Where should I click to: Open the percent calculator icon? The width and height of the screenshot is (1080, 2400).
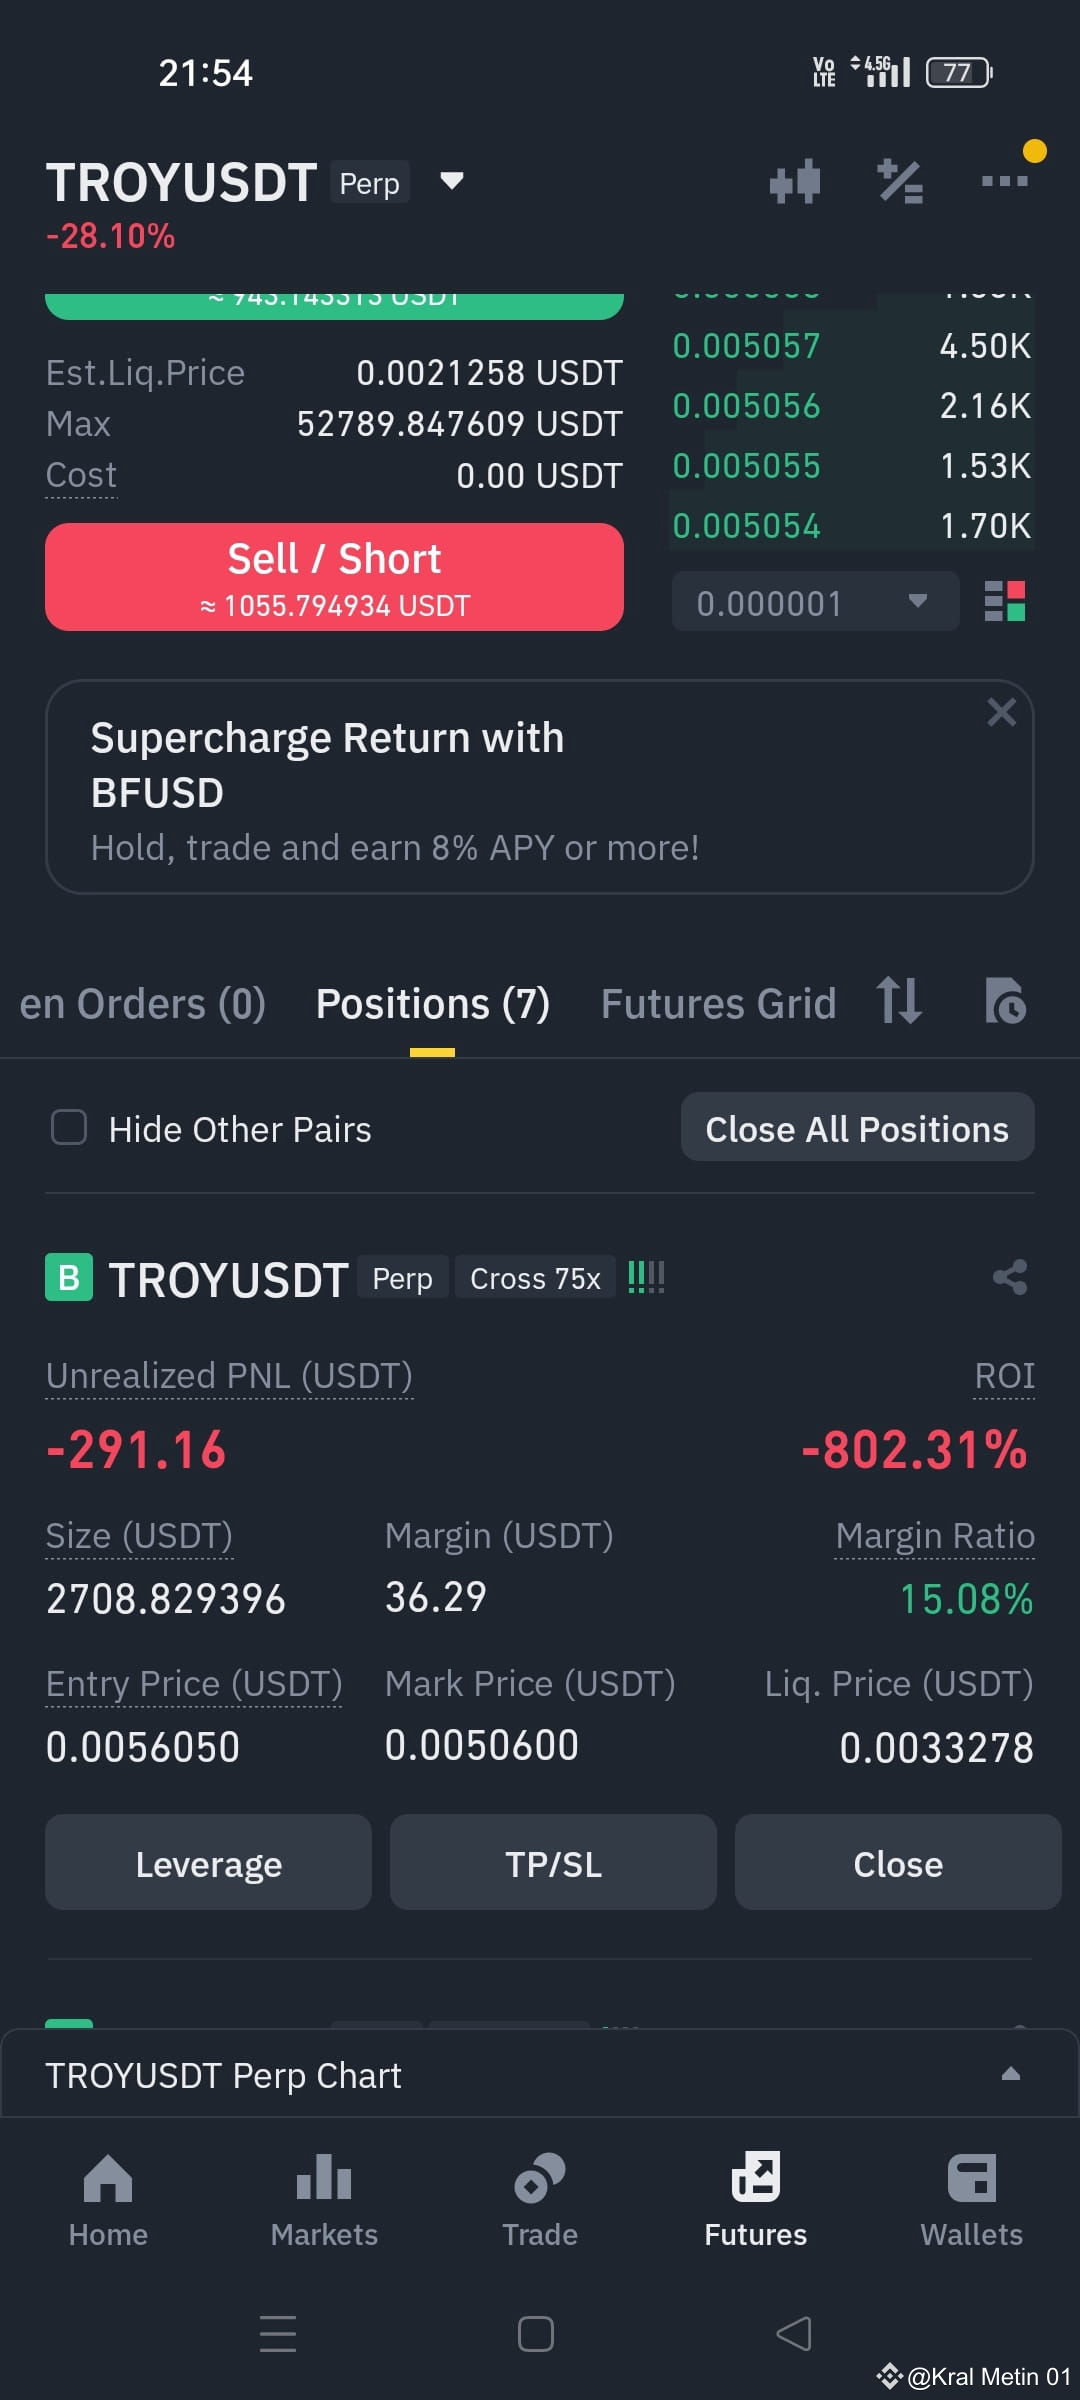click(x=900, y=182)
